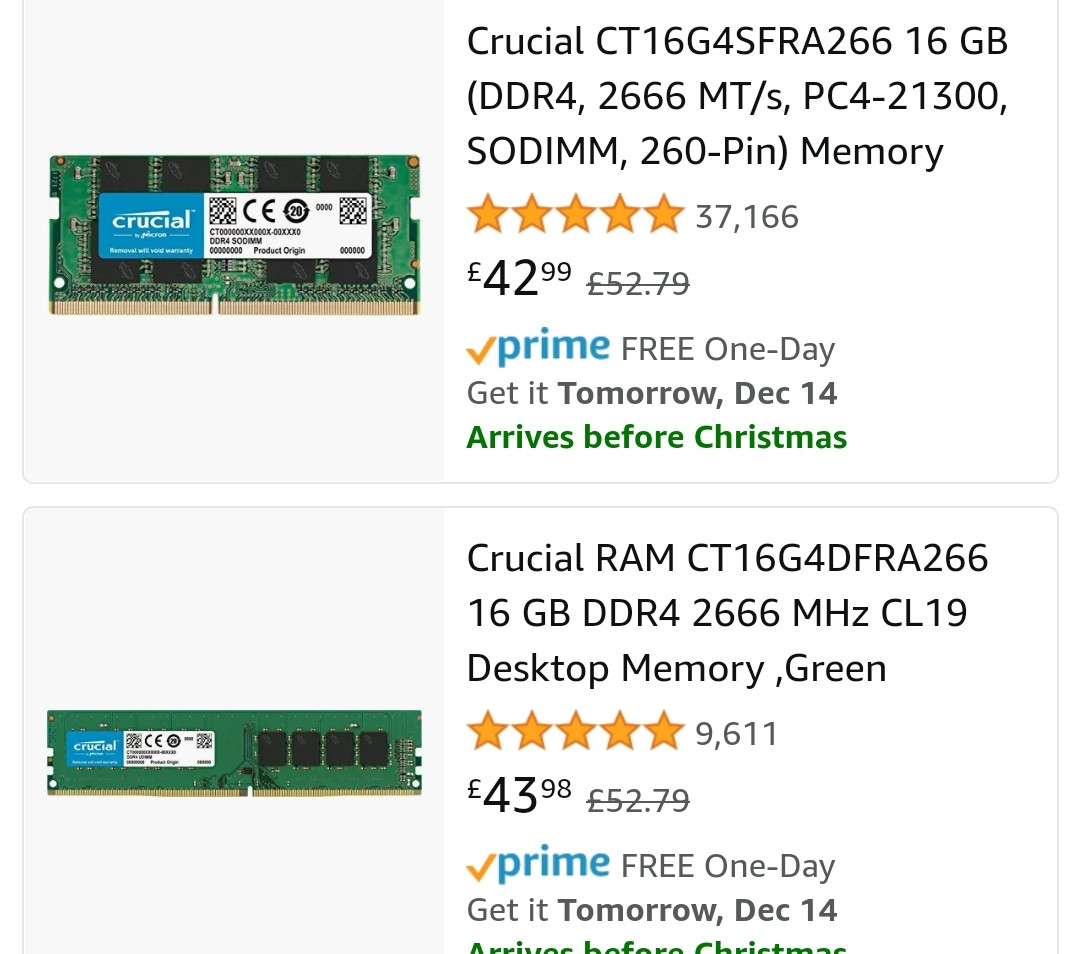Click the first star under the CT16G4SFRA266 title
The height and width of the screenshot is (954, 1080).
coord(488,212)
